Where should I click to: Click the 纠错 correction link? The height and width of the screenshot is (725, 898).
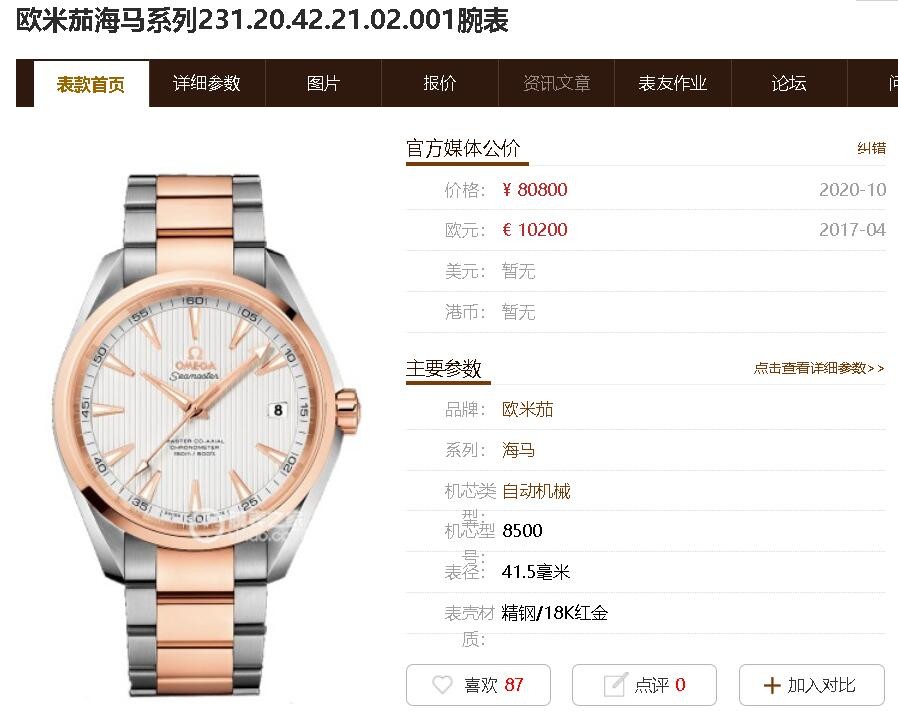click(x=871, y=148)
